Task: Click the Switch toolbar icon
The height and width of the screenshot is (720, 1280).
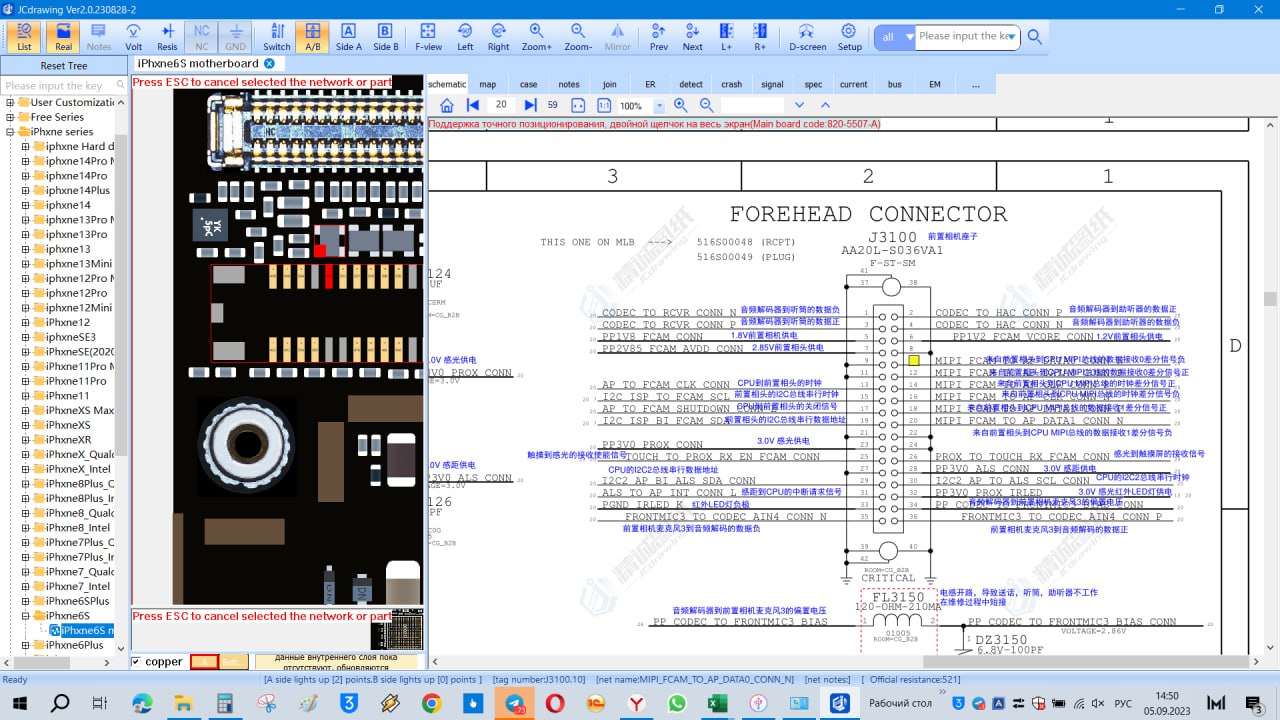Action: pos(277,37)
